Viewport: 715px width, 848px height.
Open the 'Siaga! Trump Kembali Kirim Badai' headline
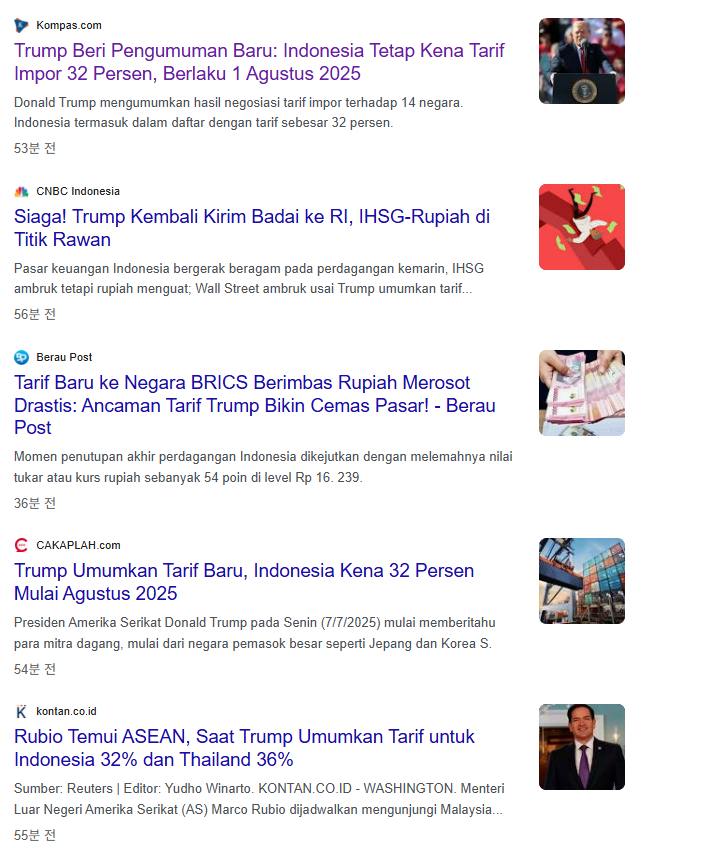[251, 228]
